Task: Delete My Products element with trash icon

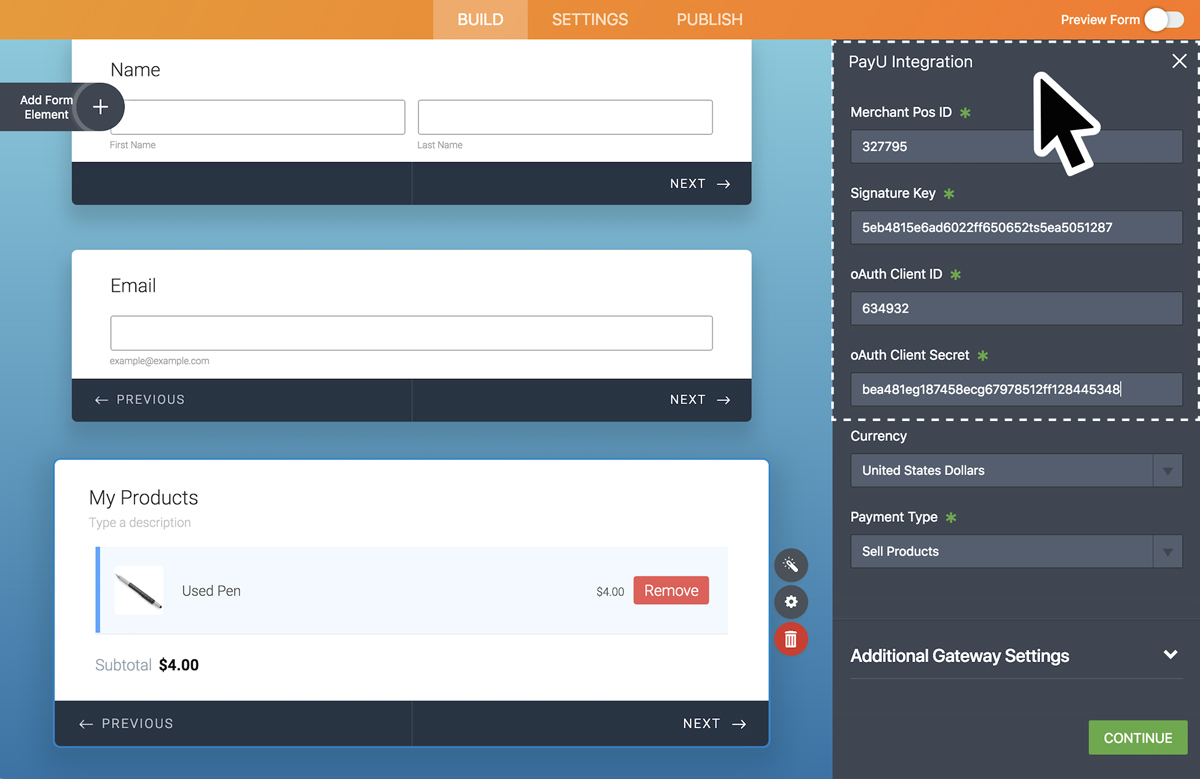Action: point(790,639)
